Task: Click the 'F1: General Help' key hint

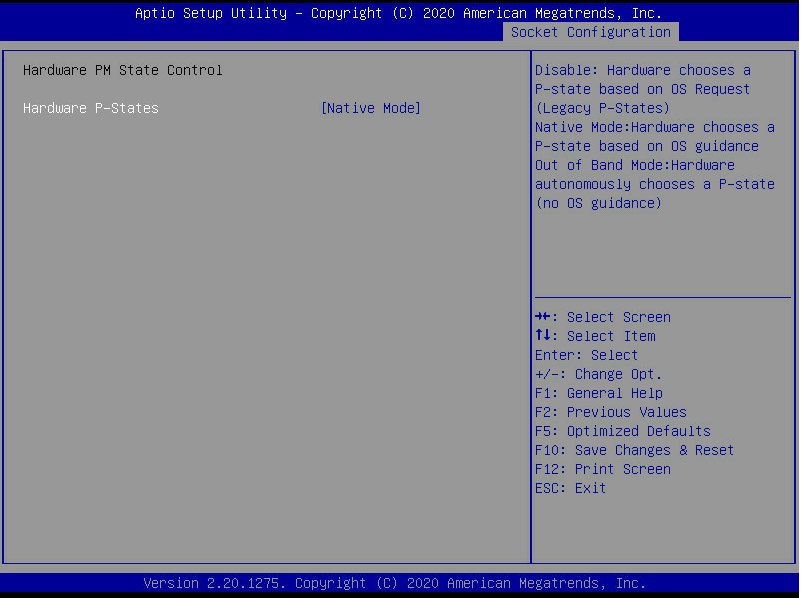Action: click(x=599, y=393)
